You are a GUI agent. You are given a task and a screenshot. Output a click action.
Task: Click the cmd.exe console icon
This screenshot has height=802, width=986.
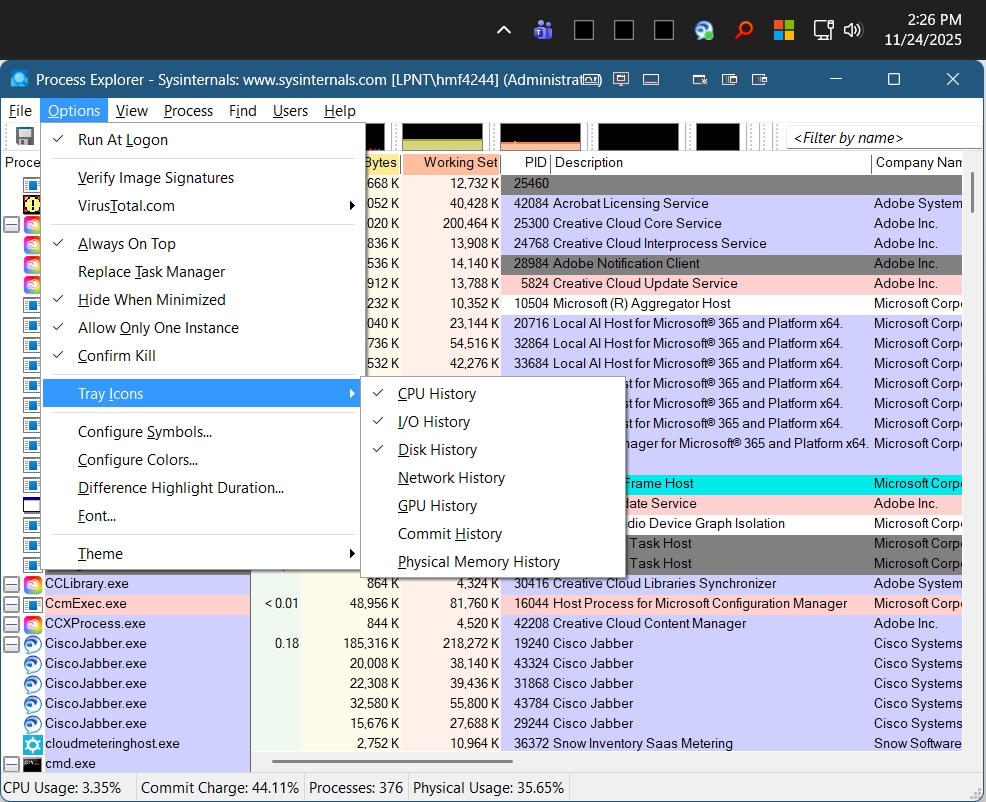(33, 764)
